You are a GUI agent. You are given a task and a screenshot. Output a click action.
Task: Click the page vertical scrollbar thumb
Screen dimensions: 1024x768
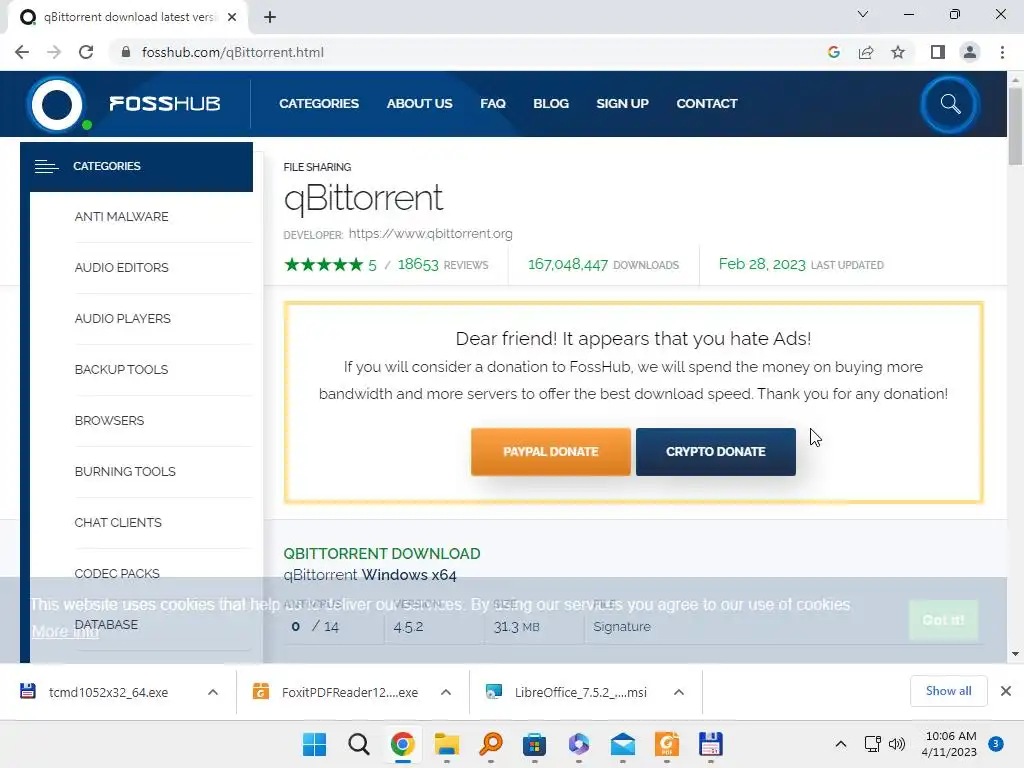pos(1015,125)
